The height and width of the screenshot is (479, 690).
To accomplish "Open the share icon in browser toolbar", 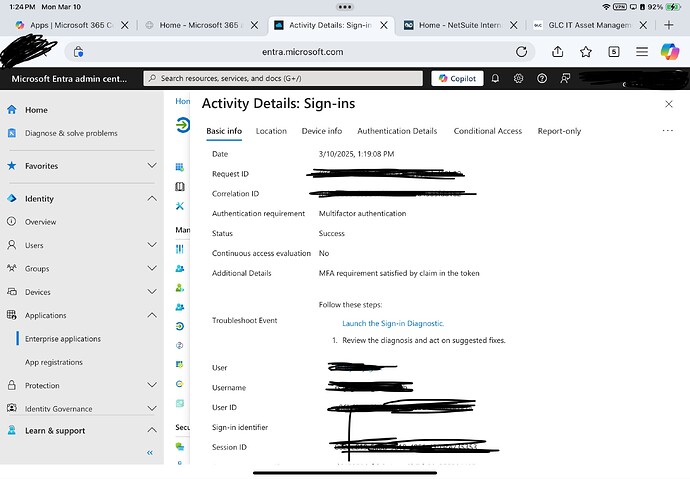I will point(558,51).
